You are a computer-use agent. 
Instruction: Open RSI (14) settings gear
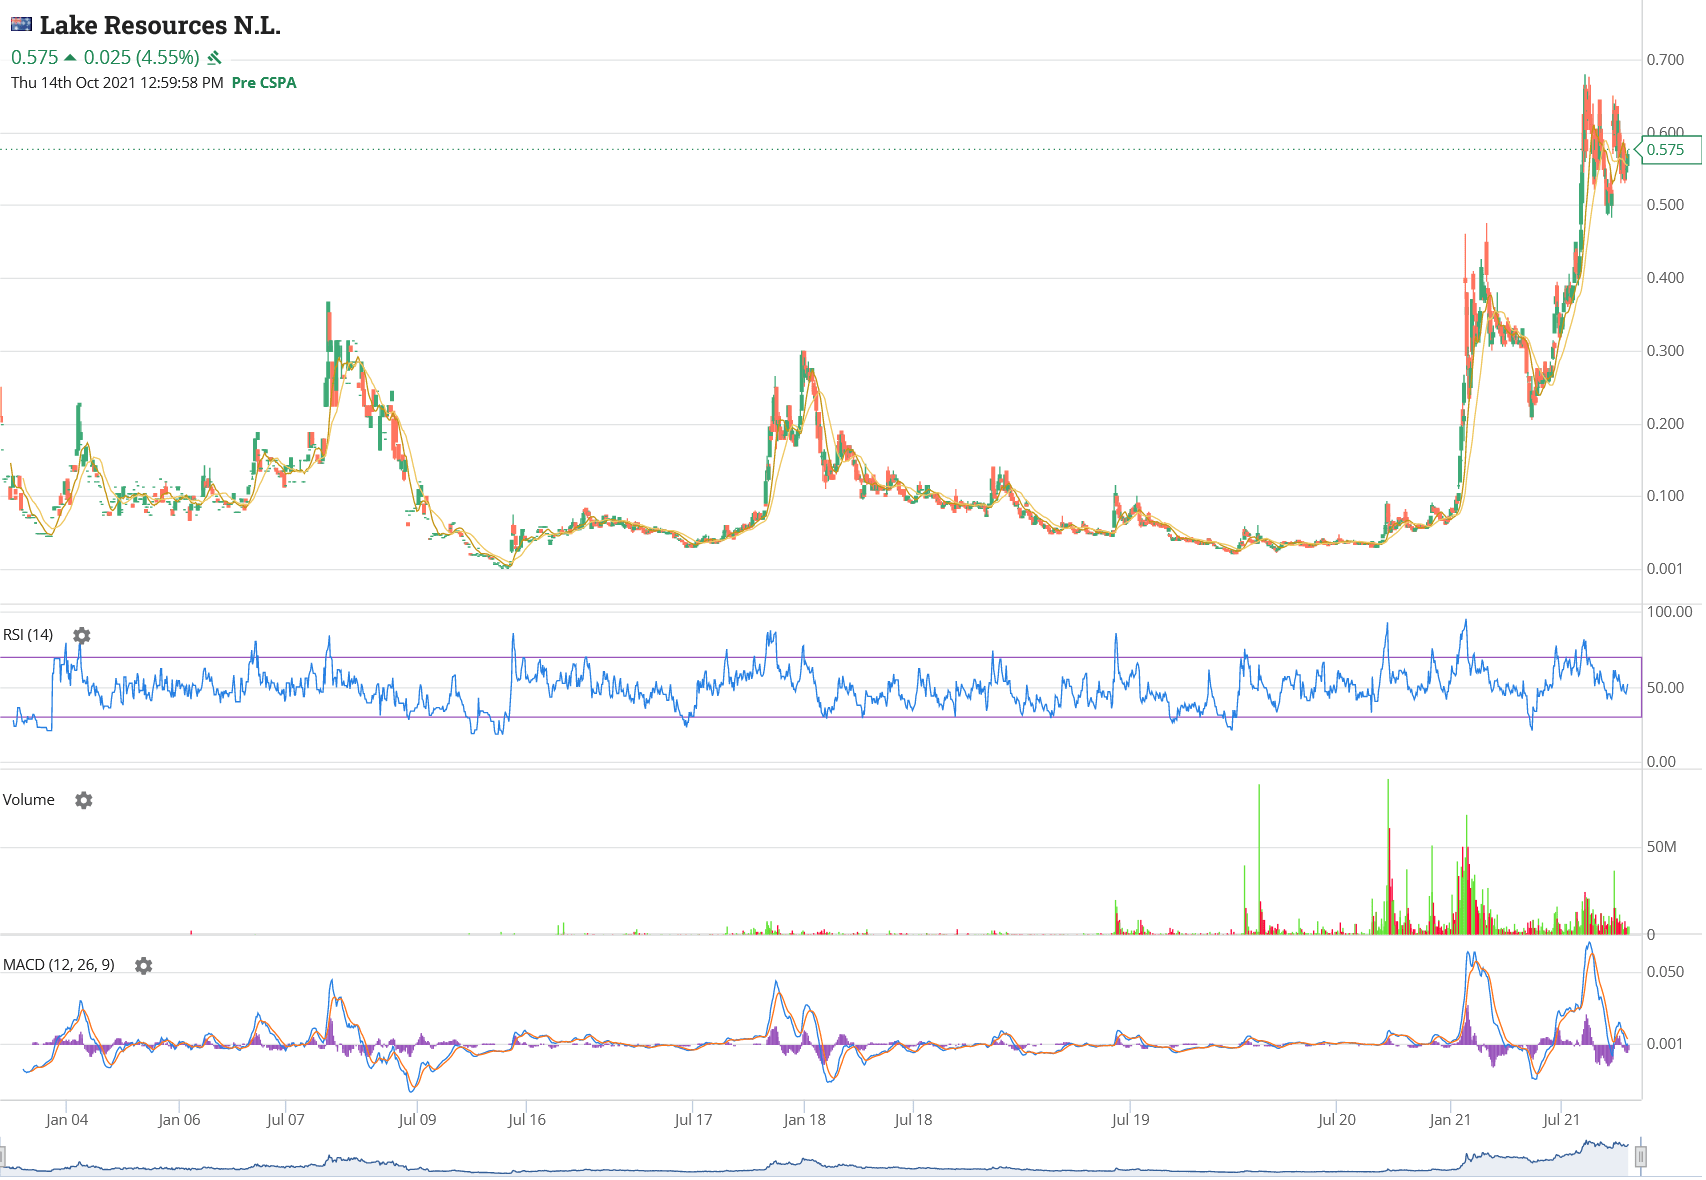click(x=82, y=636)
